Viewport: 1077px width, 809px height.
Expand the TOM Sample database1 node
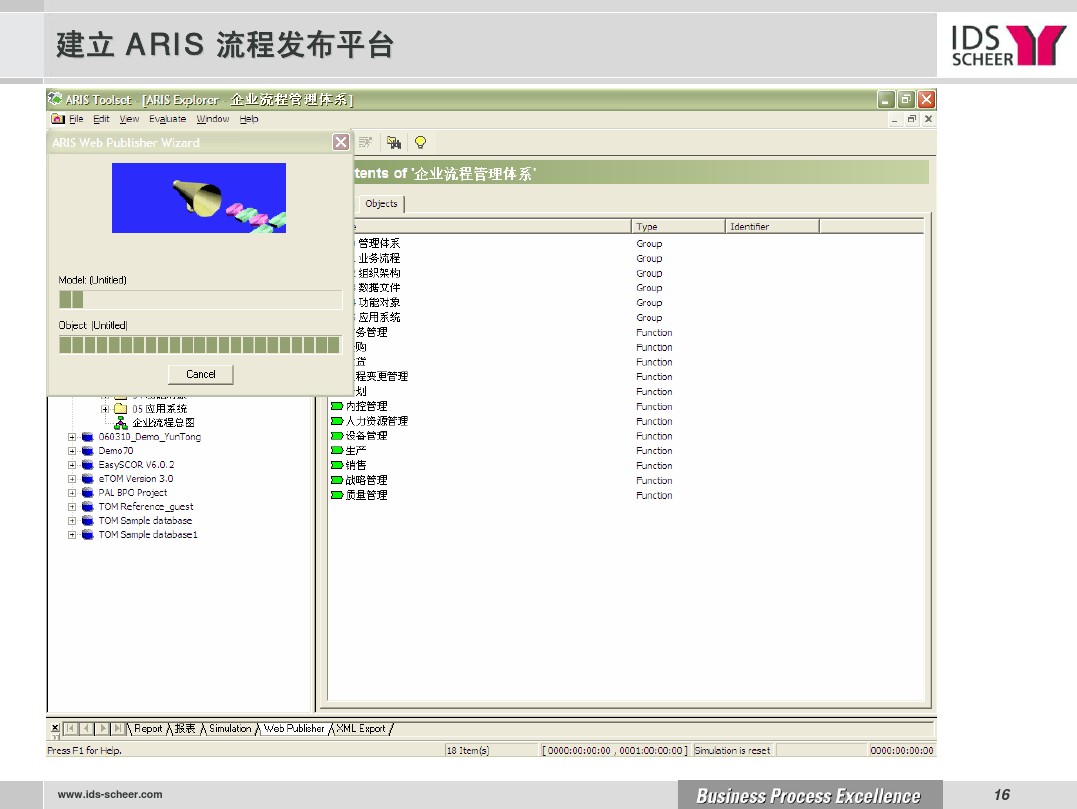coord(72,534)
